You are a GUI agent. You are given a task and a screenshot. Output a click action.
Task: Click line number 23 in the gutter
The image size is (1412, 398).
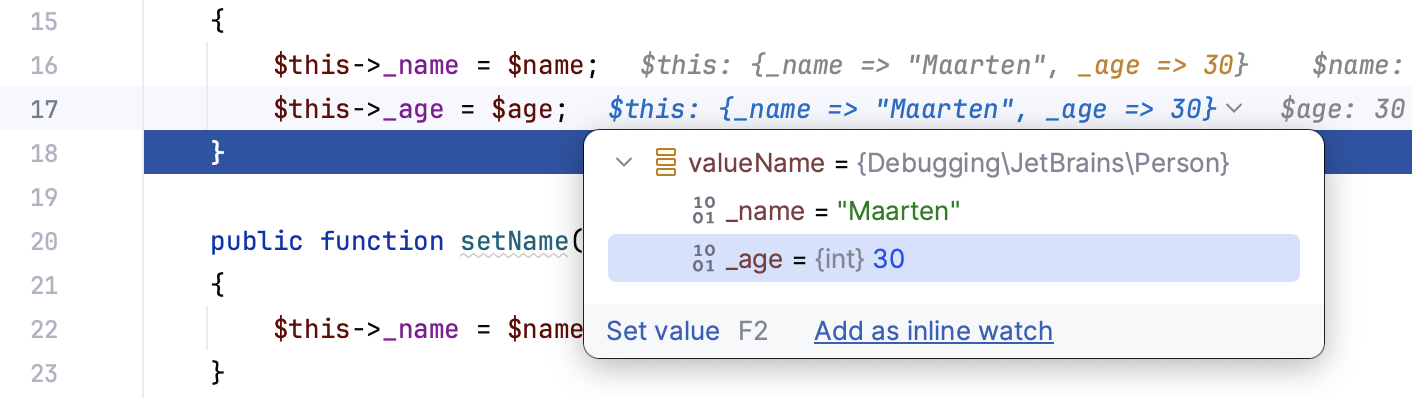[x=44, y=373]
